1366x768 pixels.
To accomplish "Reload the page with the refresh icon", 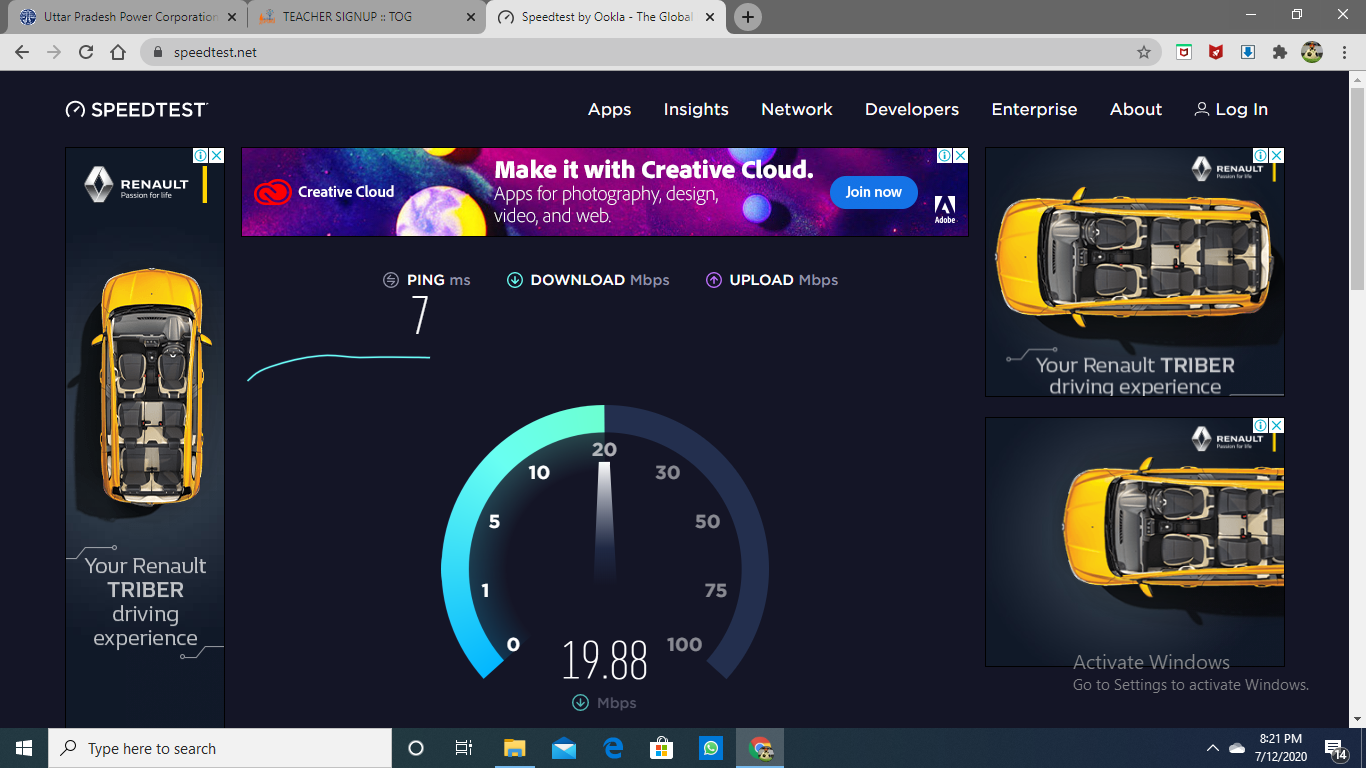I will point(86,52).
